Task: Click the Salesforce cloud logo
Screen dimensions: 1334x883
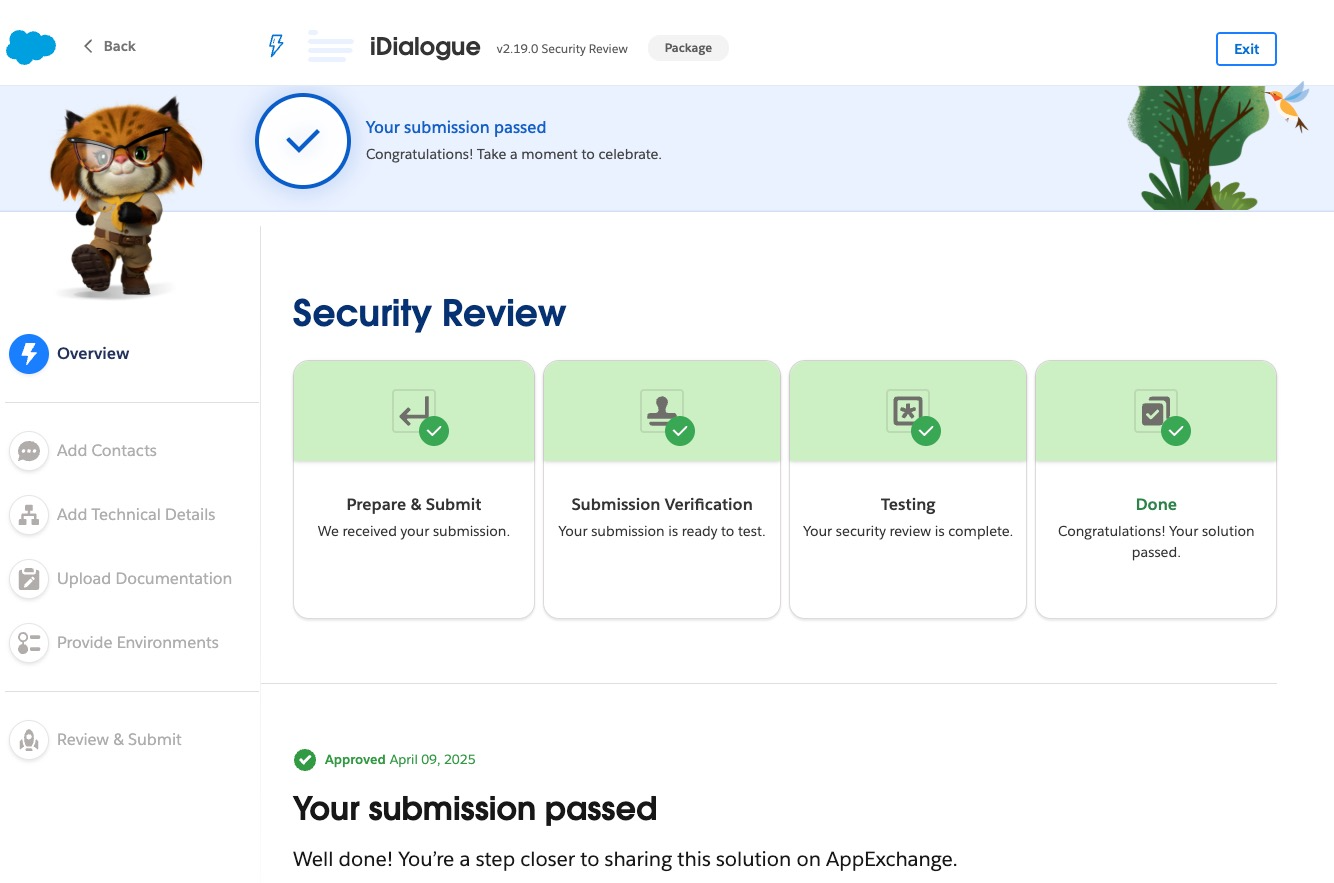Action: click(x=31, y=47)
